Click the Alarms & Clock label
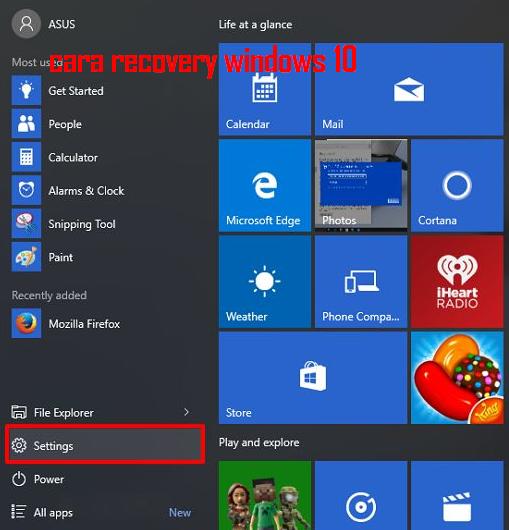Image resolution: width=509 pixels, height=530 pixels. click(x=86, y=191)
